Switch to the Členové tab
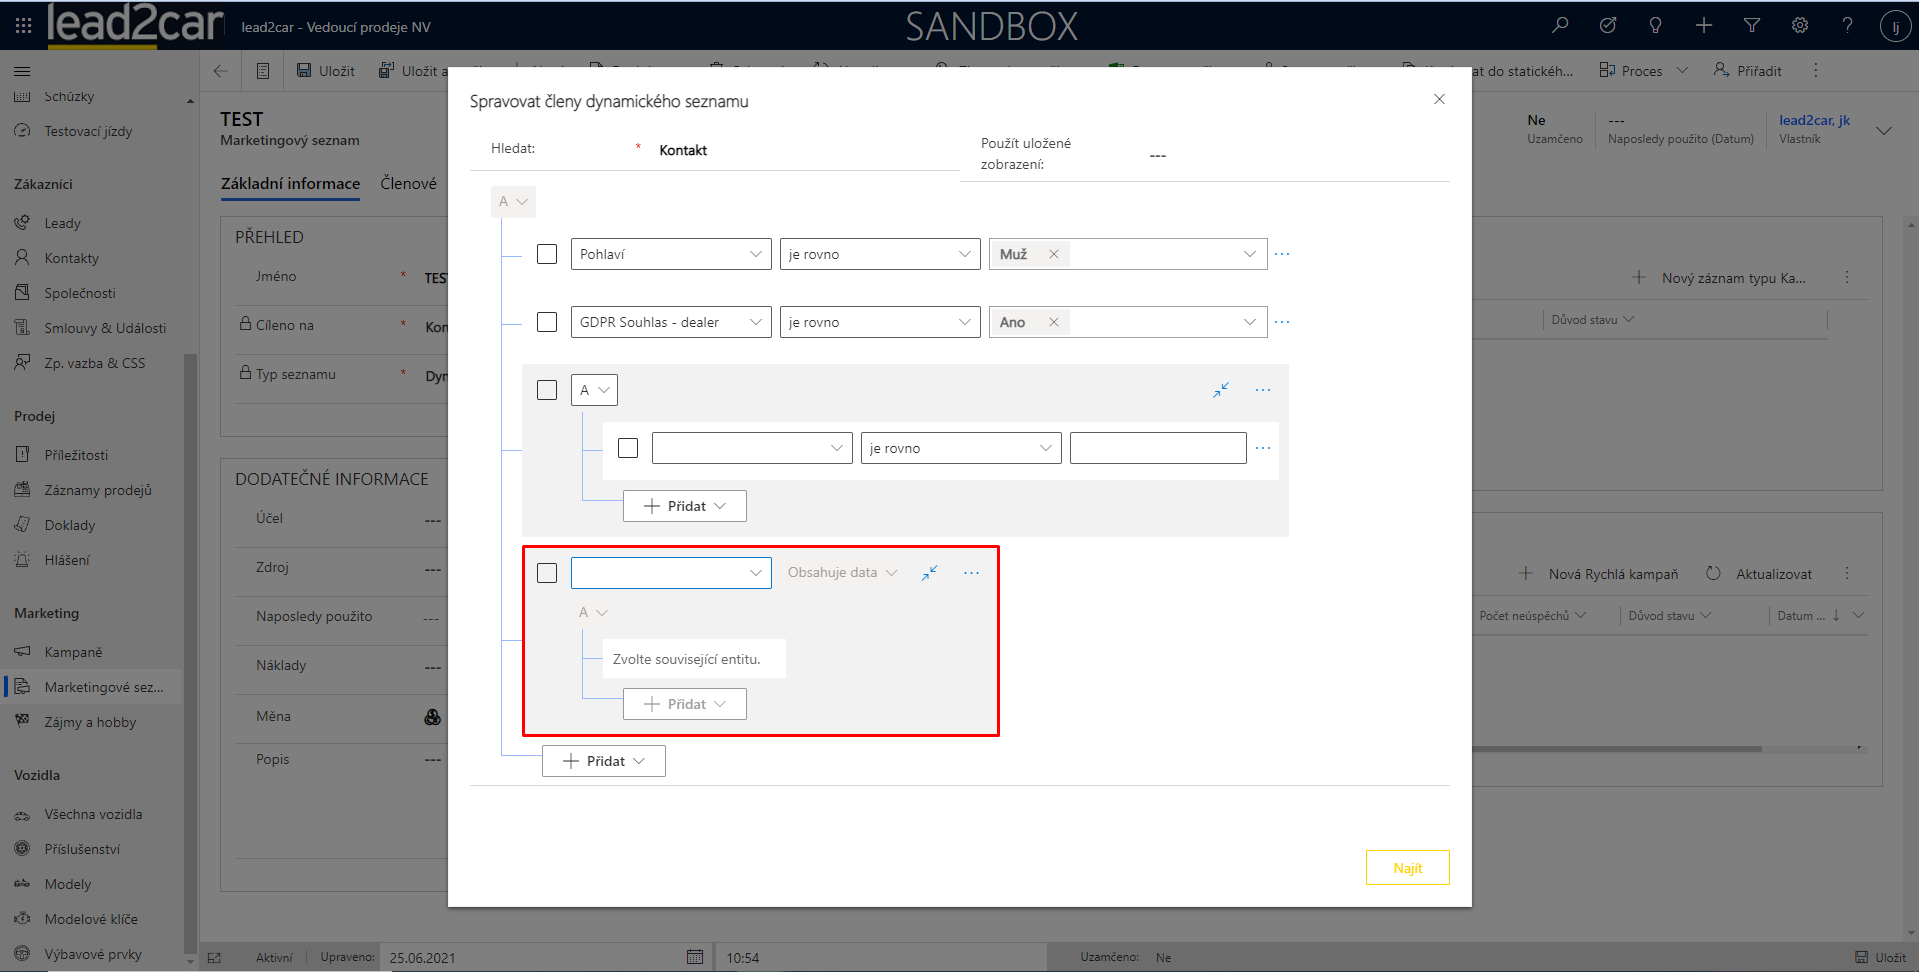The image size is (1919, 972). 408,183
